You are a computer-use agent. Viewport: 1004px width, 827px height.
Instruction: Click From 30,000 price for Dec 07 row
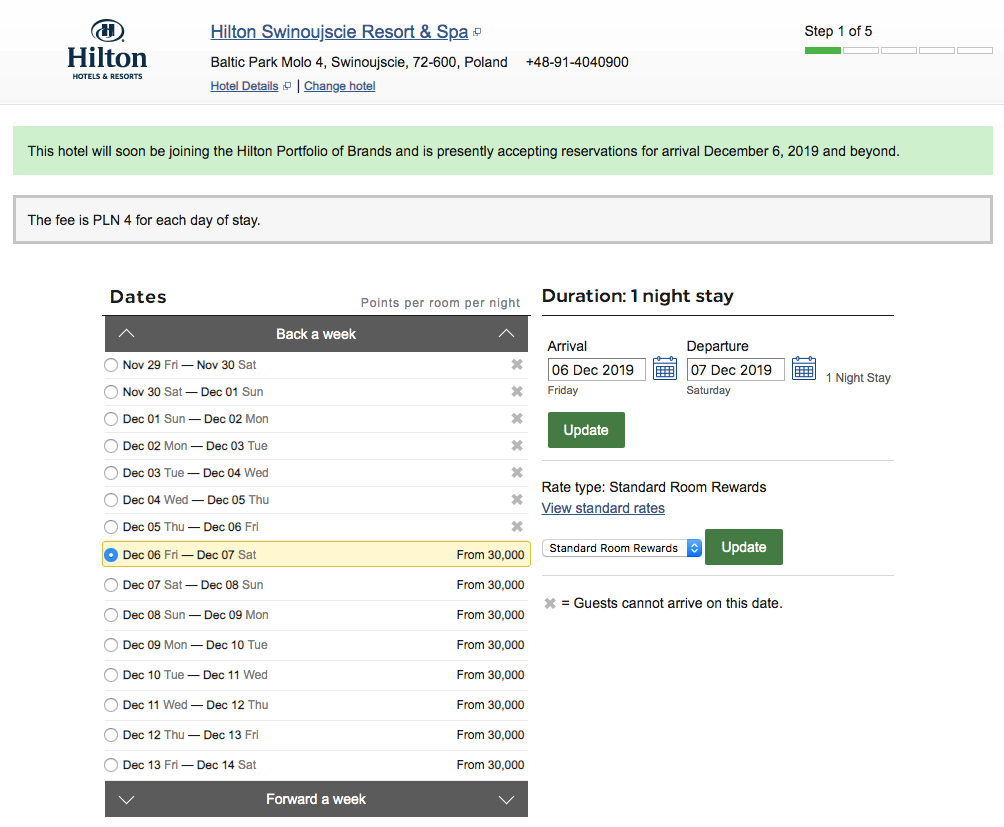pos(490,585)
